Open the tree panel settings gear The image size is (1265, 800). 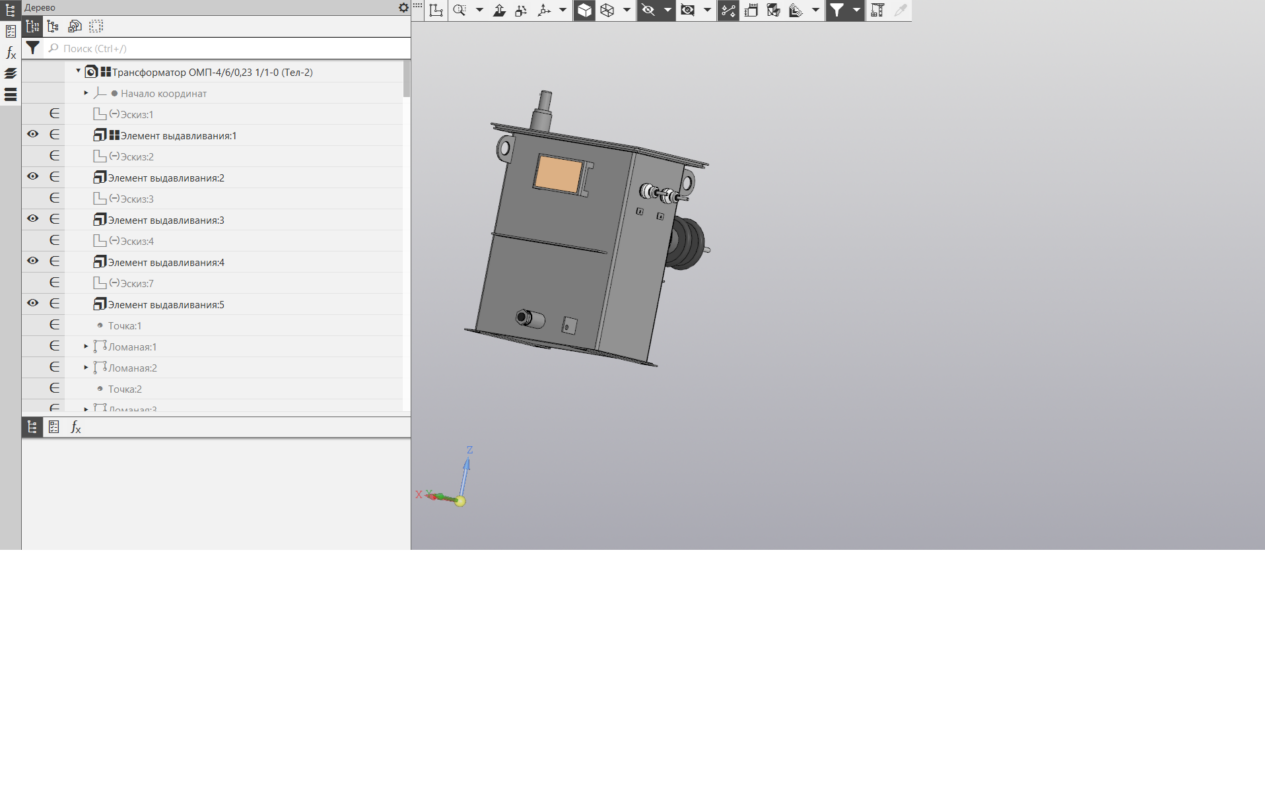(404, 7)
